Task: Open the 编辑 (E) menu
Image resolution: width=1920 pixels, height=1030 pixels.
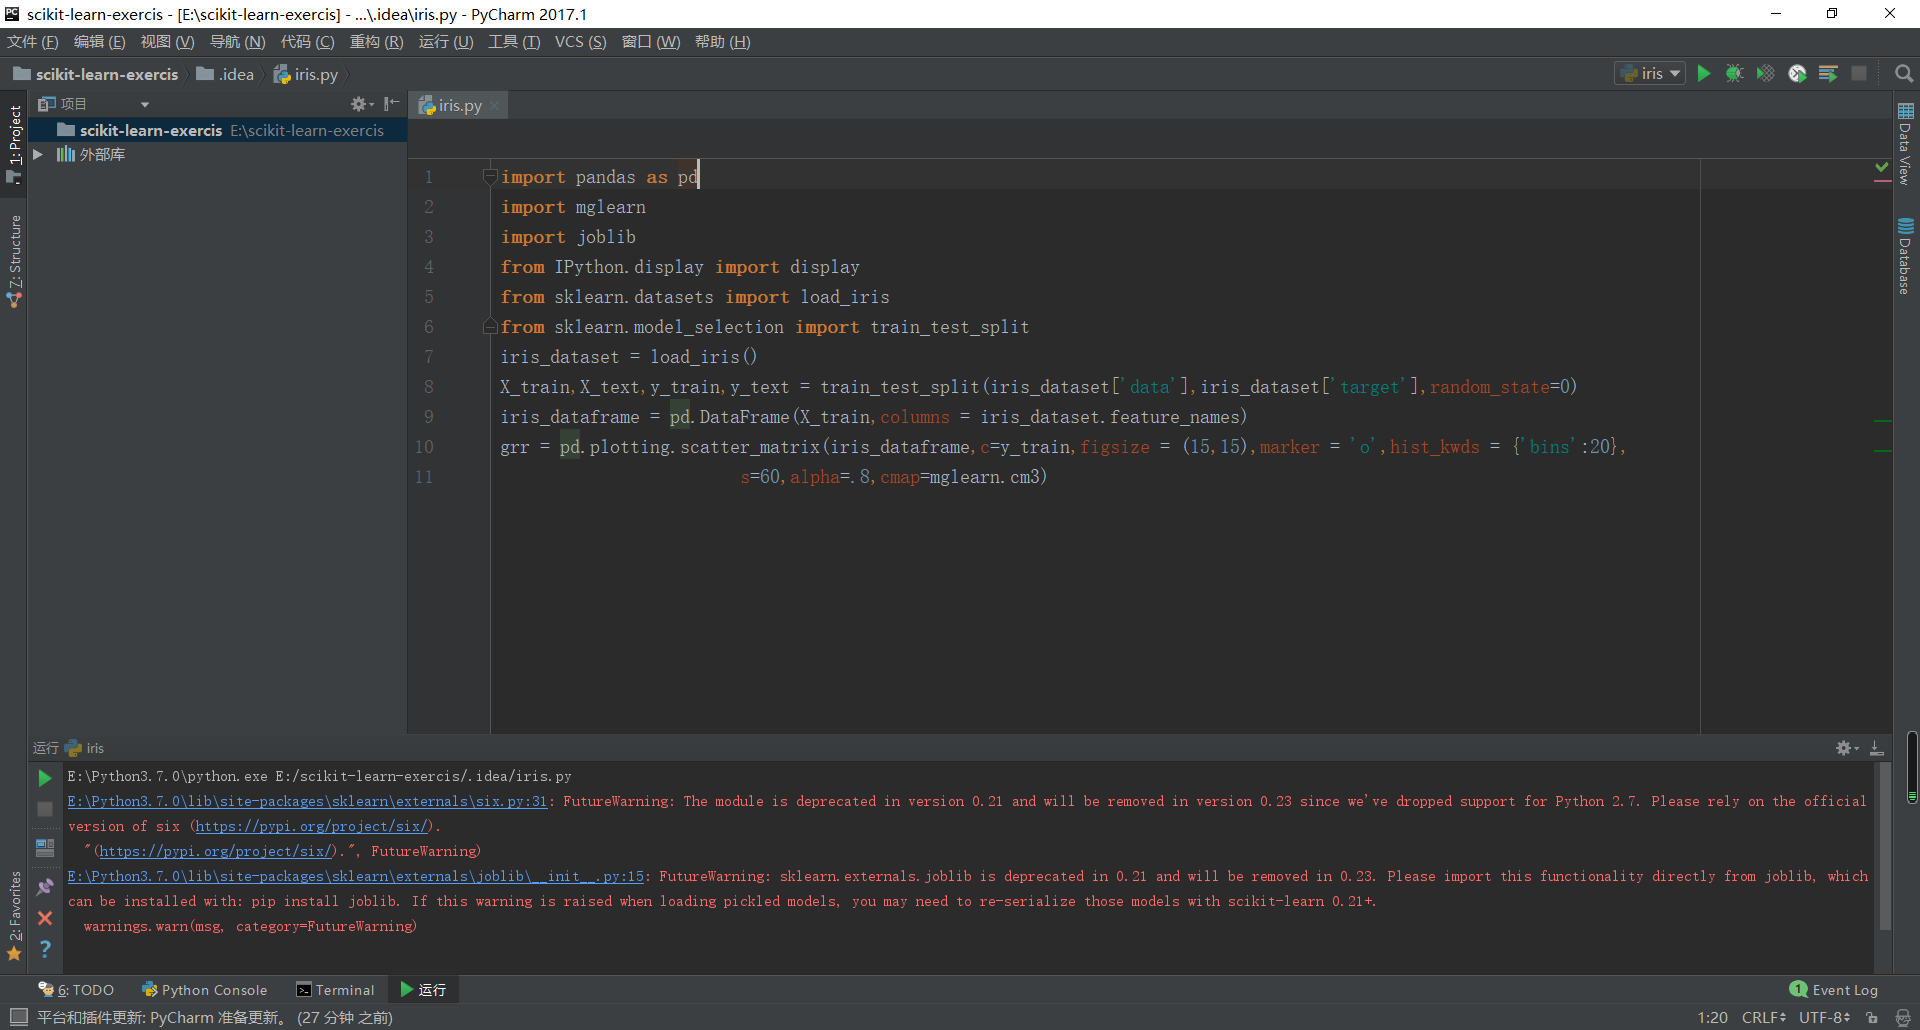Action: [100, 41]
